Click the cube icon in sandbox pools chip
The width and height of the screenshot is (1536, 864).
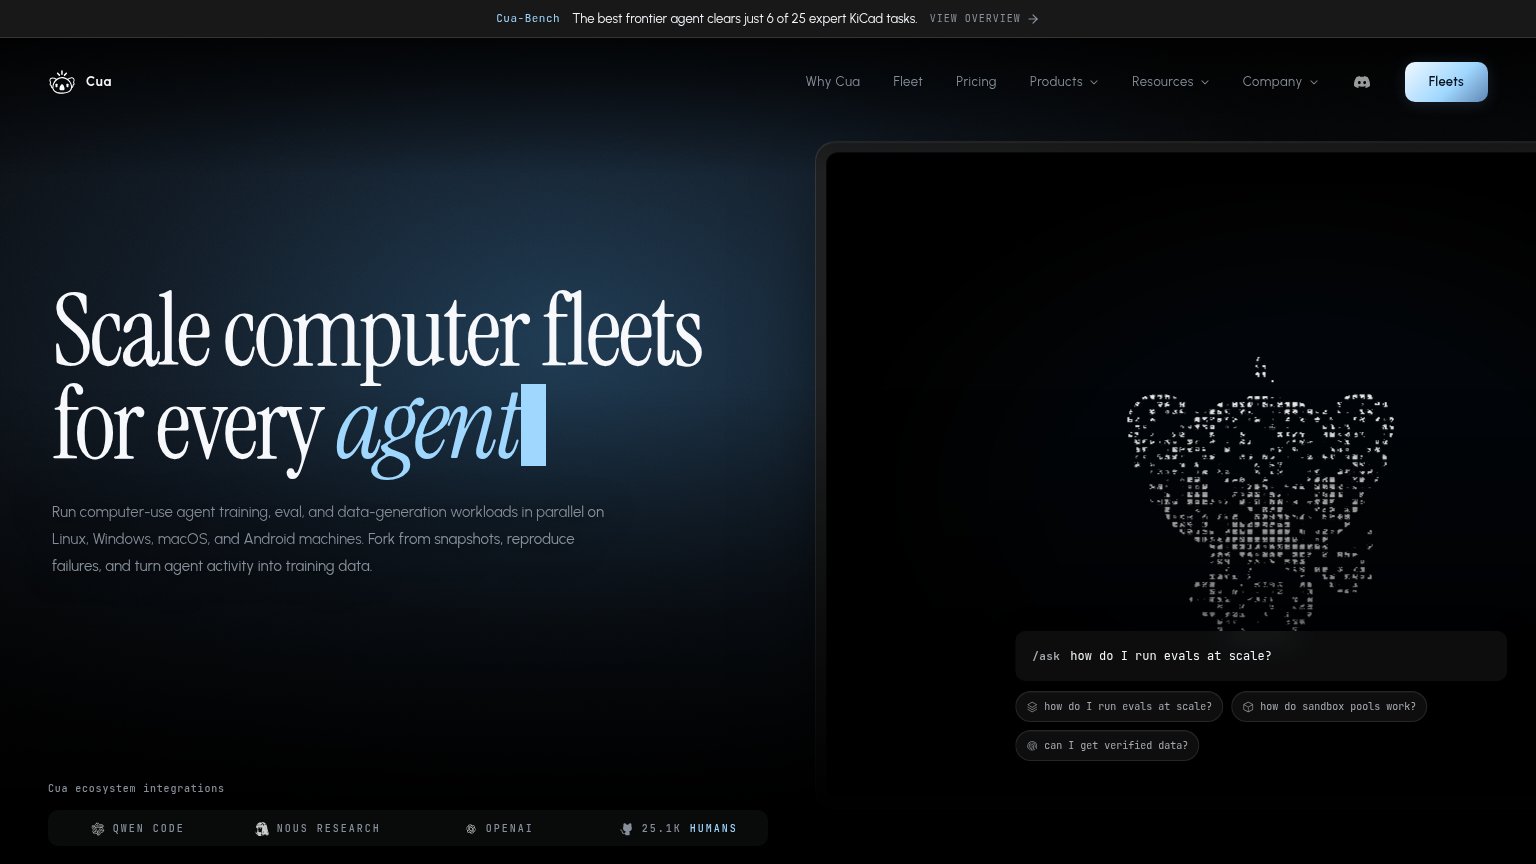pyautogui.click(x=1248, y=707)
